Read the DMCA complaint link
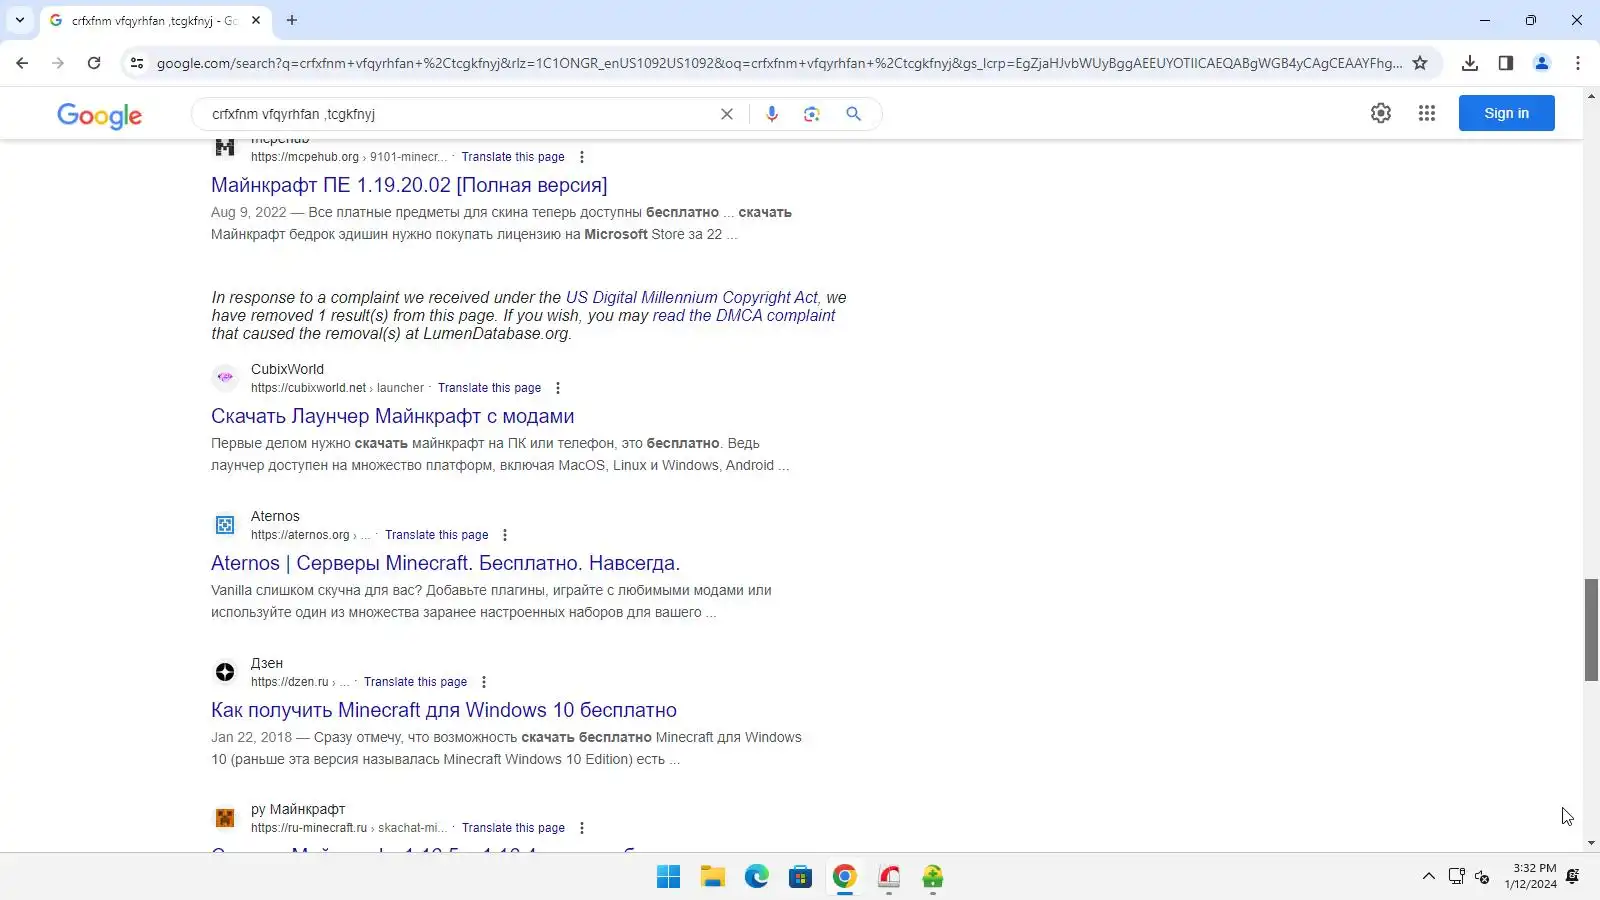The width and height of the screenshot is (1600, 900). [744, 315]
